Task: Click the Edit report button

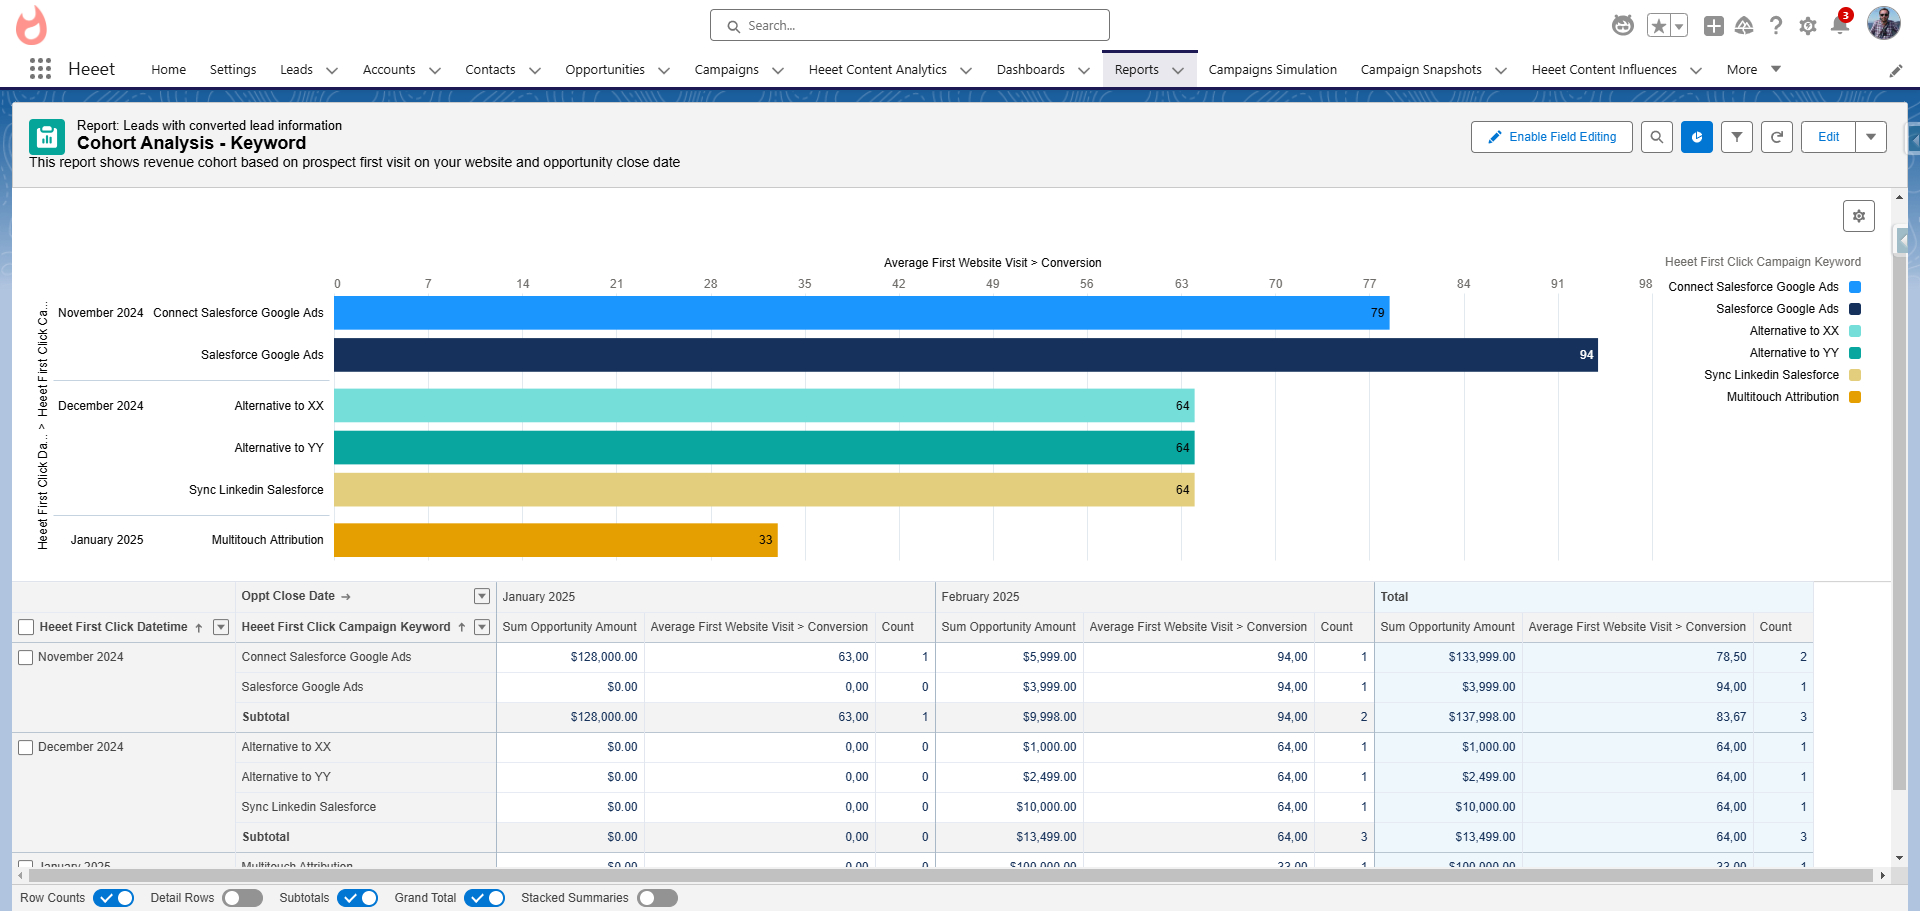Action: 1828,137
